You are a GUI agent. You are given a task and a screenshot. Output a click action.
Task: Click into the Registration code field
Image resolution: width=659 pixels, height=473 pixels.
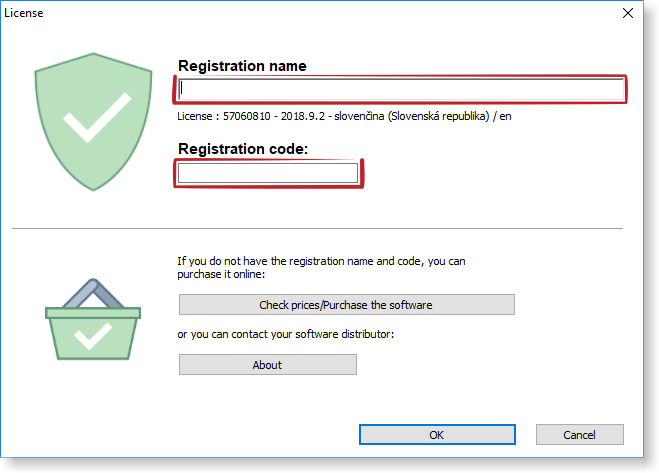click(267, 174)
